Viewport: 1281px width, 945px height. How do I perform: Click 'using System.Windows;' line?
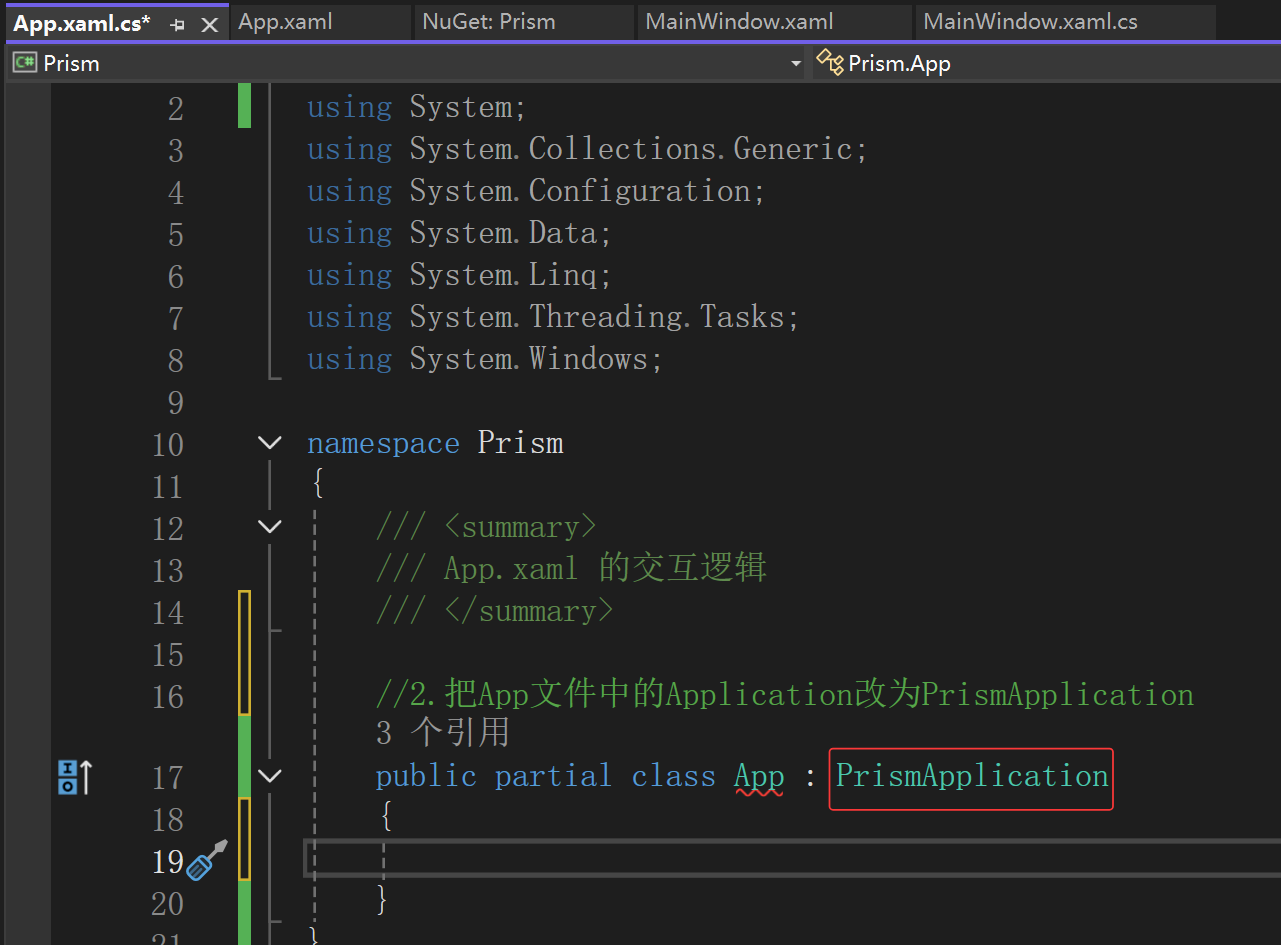pyautogui.click(x=485, y=359)
